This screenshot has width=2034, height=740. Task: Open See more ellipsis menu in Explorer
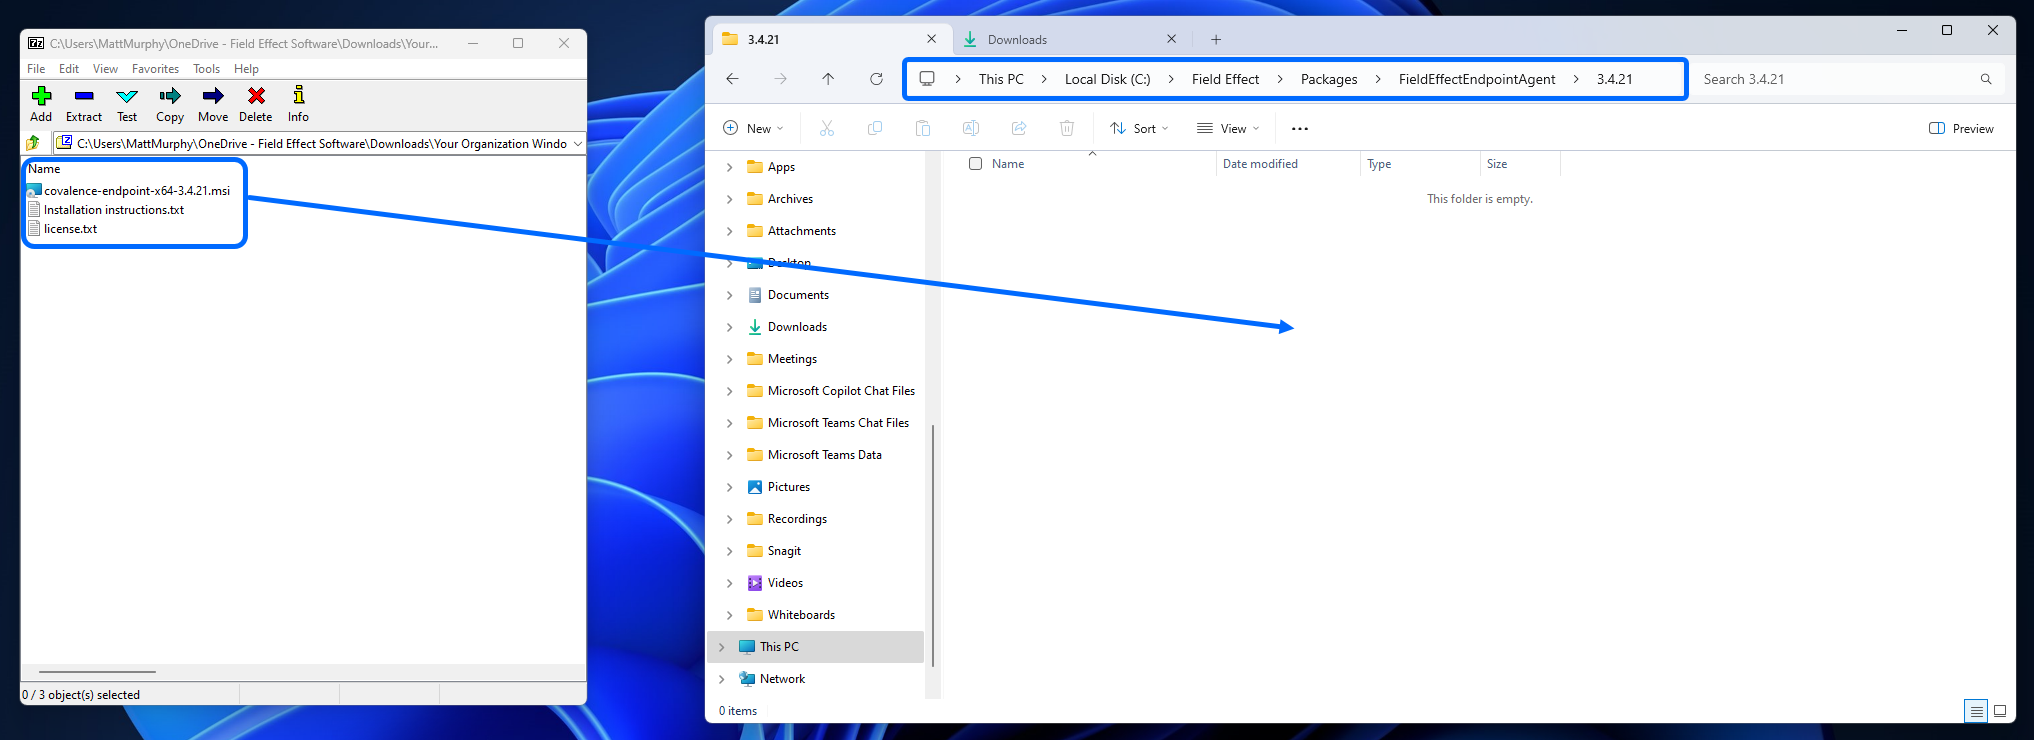point(1300,128)
